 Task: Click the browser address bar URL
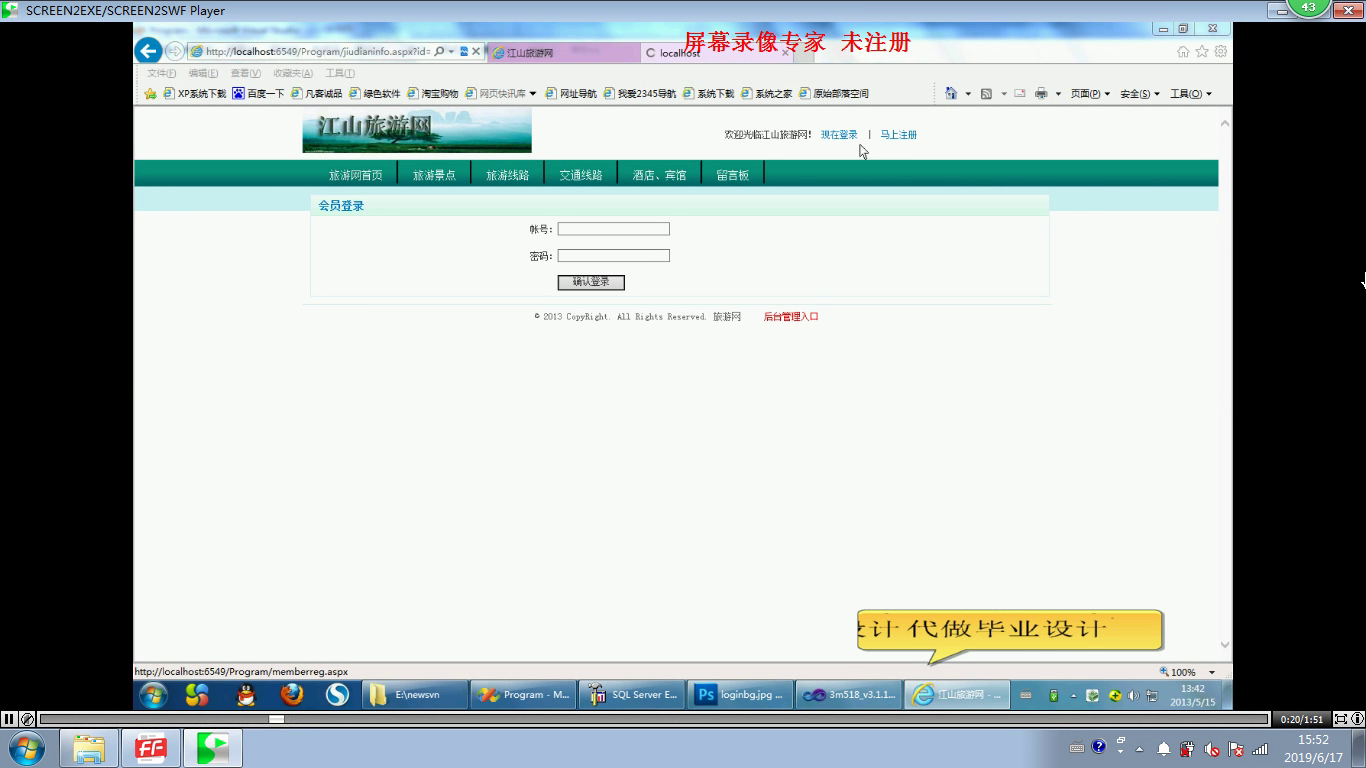click(318, 51)
